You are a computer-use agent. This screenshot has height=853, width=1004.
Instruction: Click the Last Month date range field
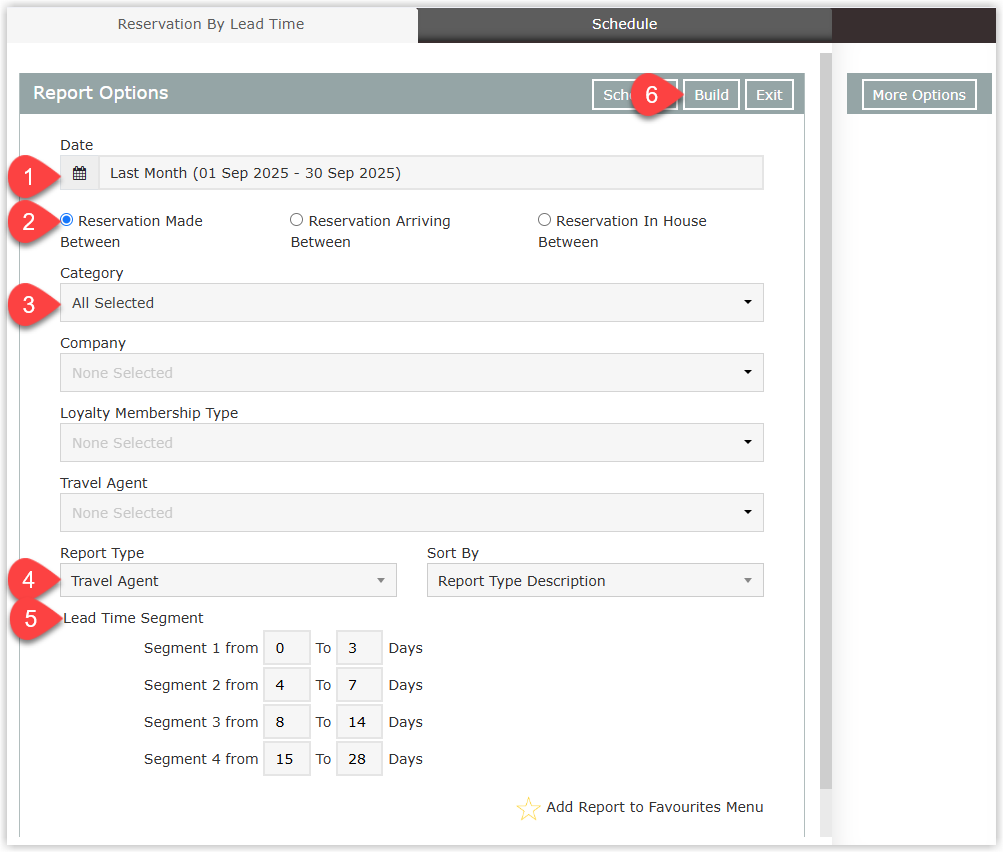click(x=431, y=173)
